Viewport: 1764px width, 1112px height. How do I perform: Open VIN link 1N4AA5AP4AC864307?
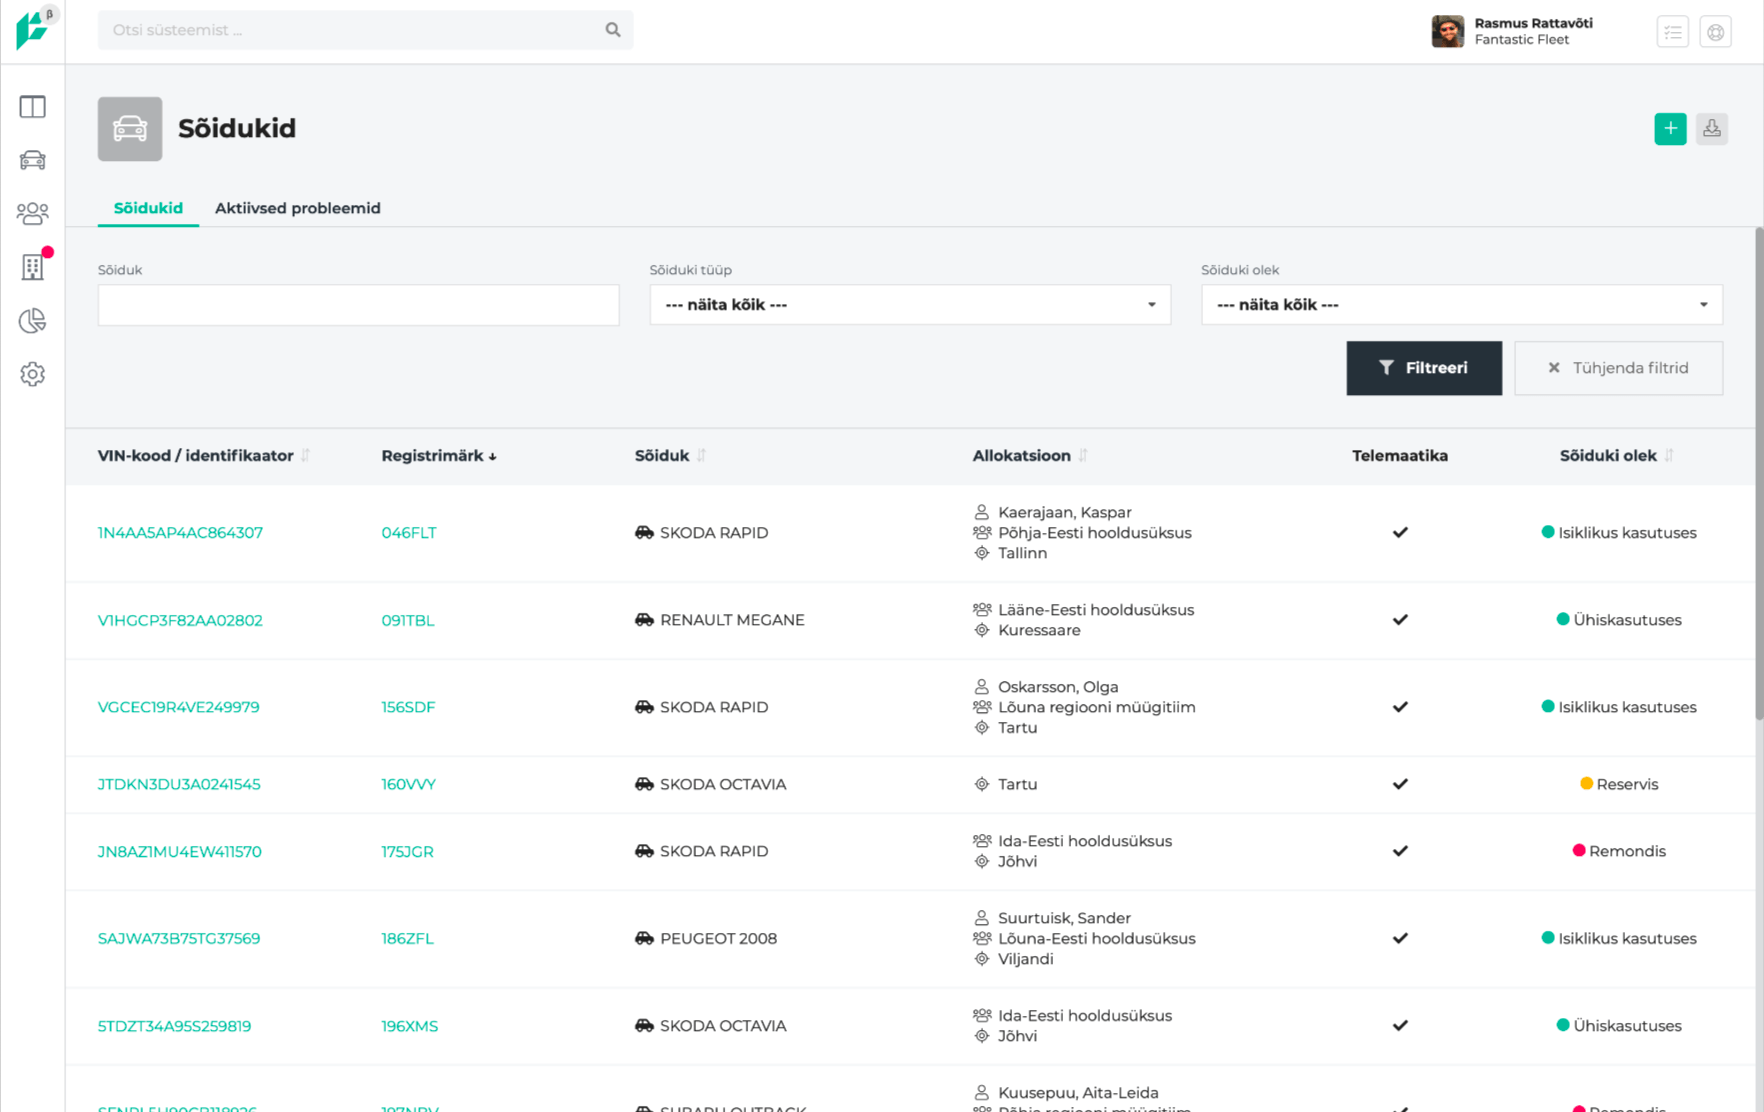pos(180,533)
